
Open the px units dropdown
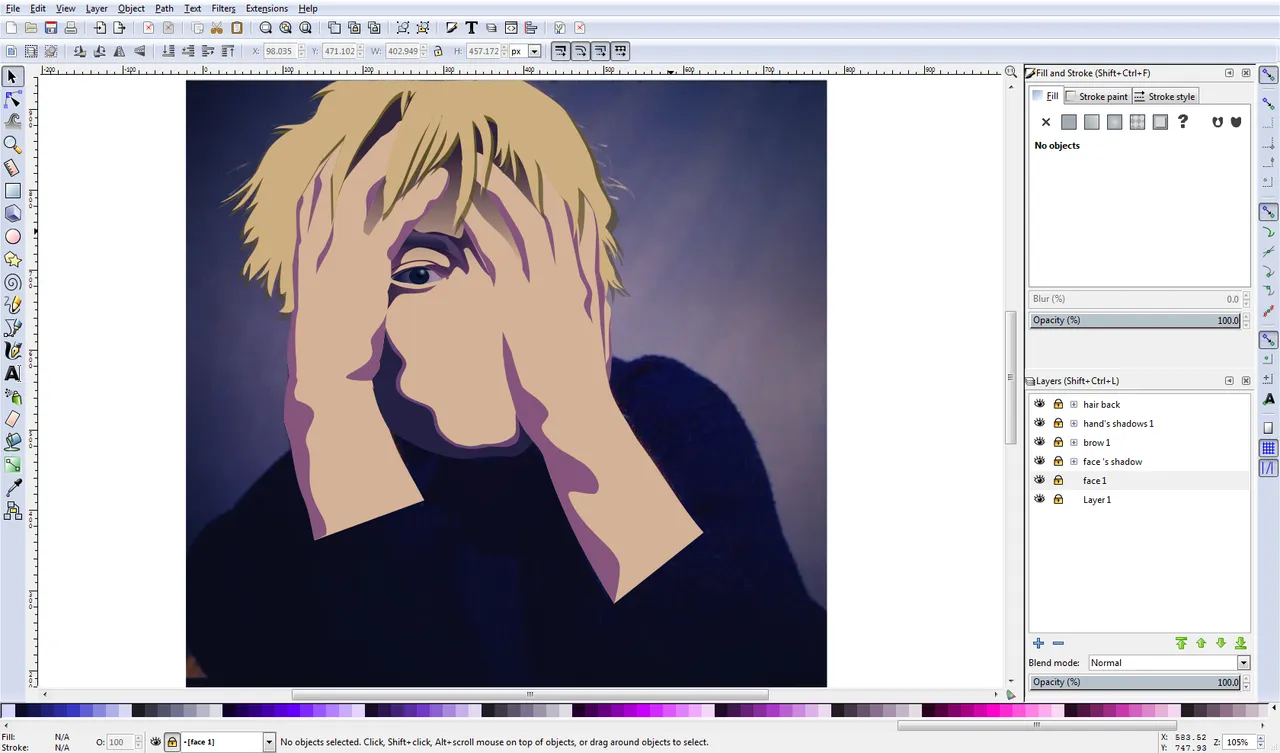[535, 51]
